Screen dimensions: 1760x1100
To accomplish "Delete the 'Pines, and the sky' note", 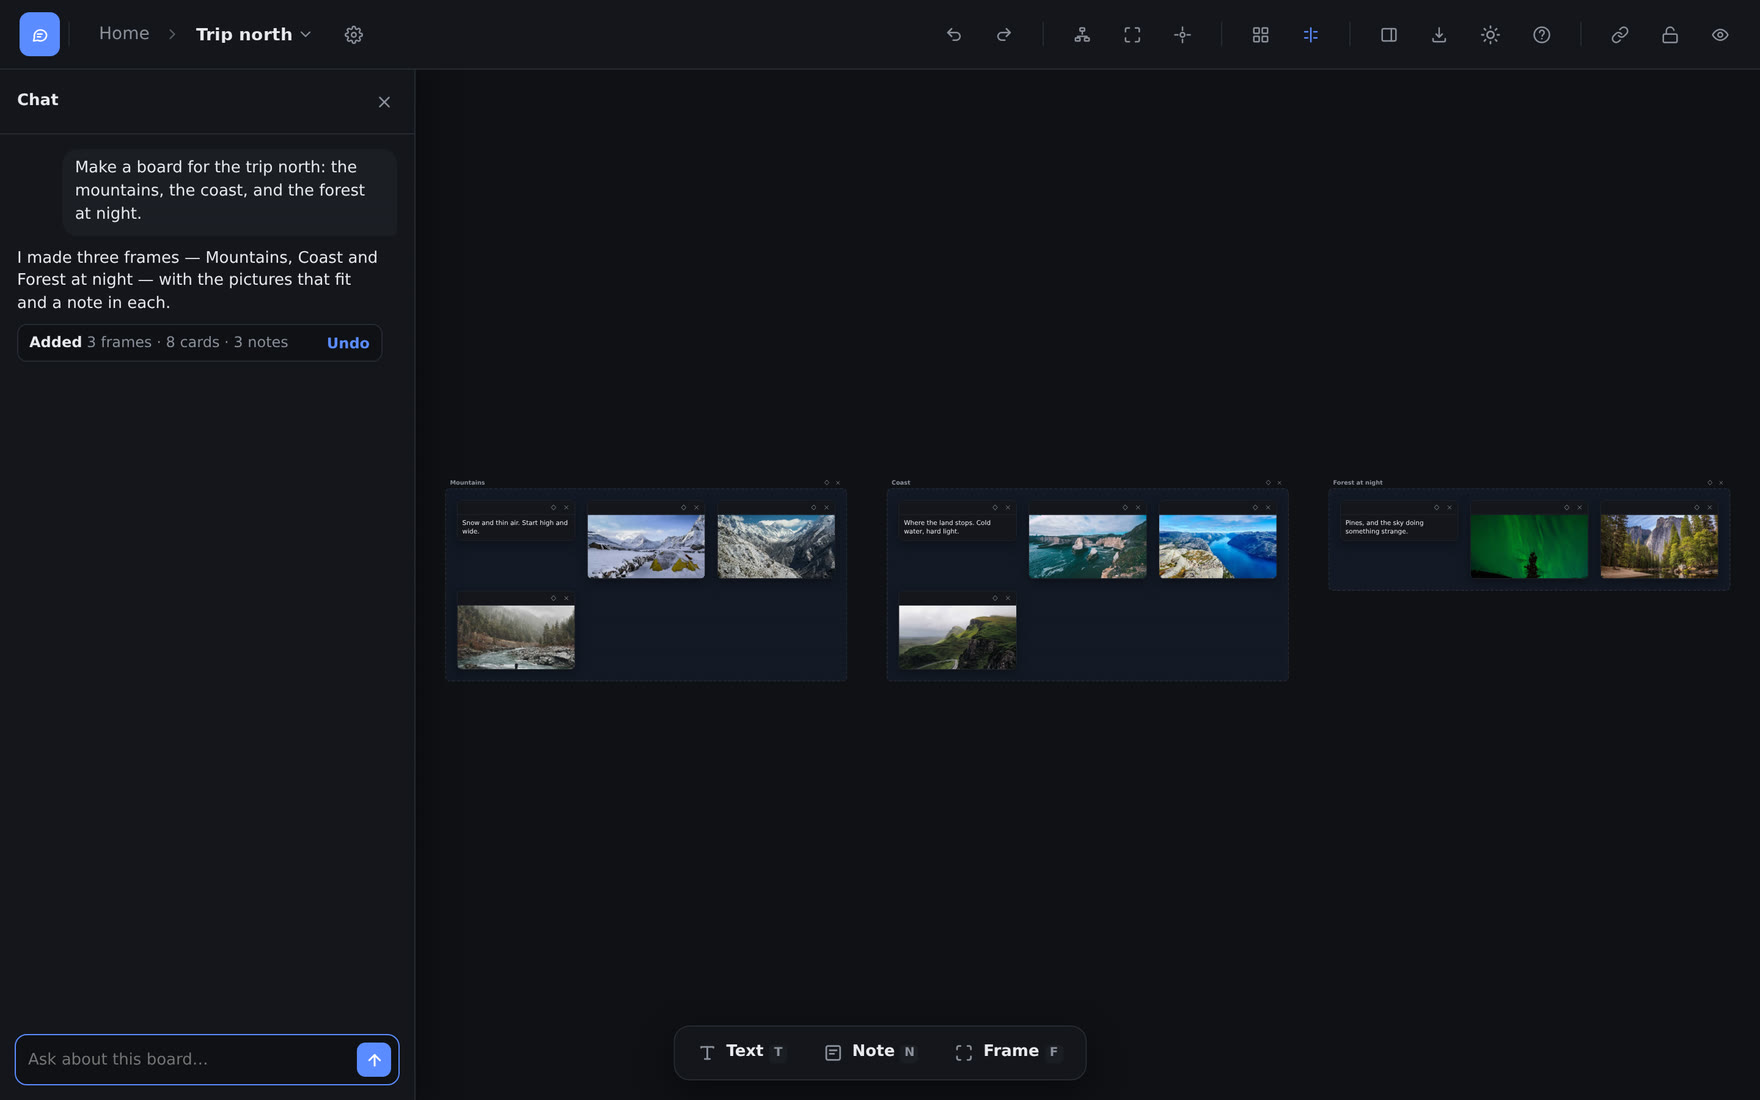I will click(x=1449, y=507).
